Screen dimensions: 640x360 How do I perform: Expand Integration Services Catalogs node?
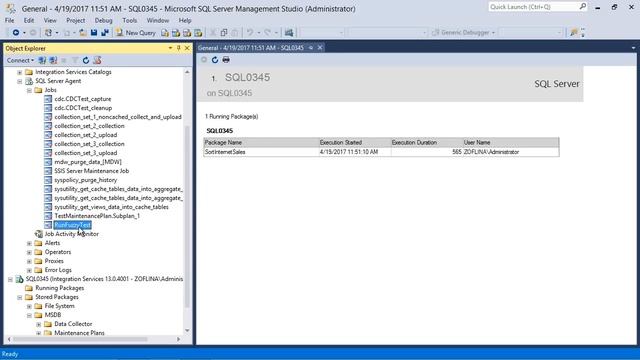[20, 72]
